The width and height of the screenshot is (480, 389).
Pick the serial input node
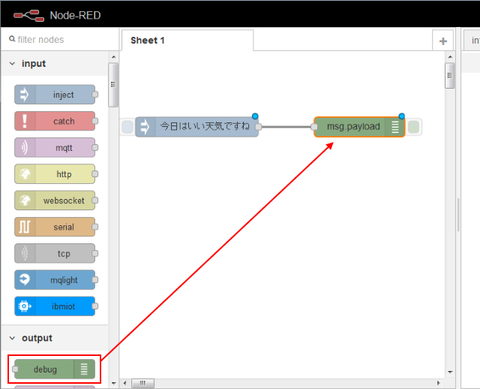[55, 227]
